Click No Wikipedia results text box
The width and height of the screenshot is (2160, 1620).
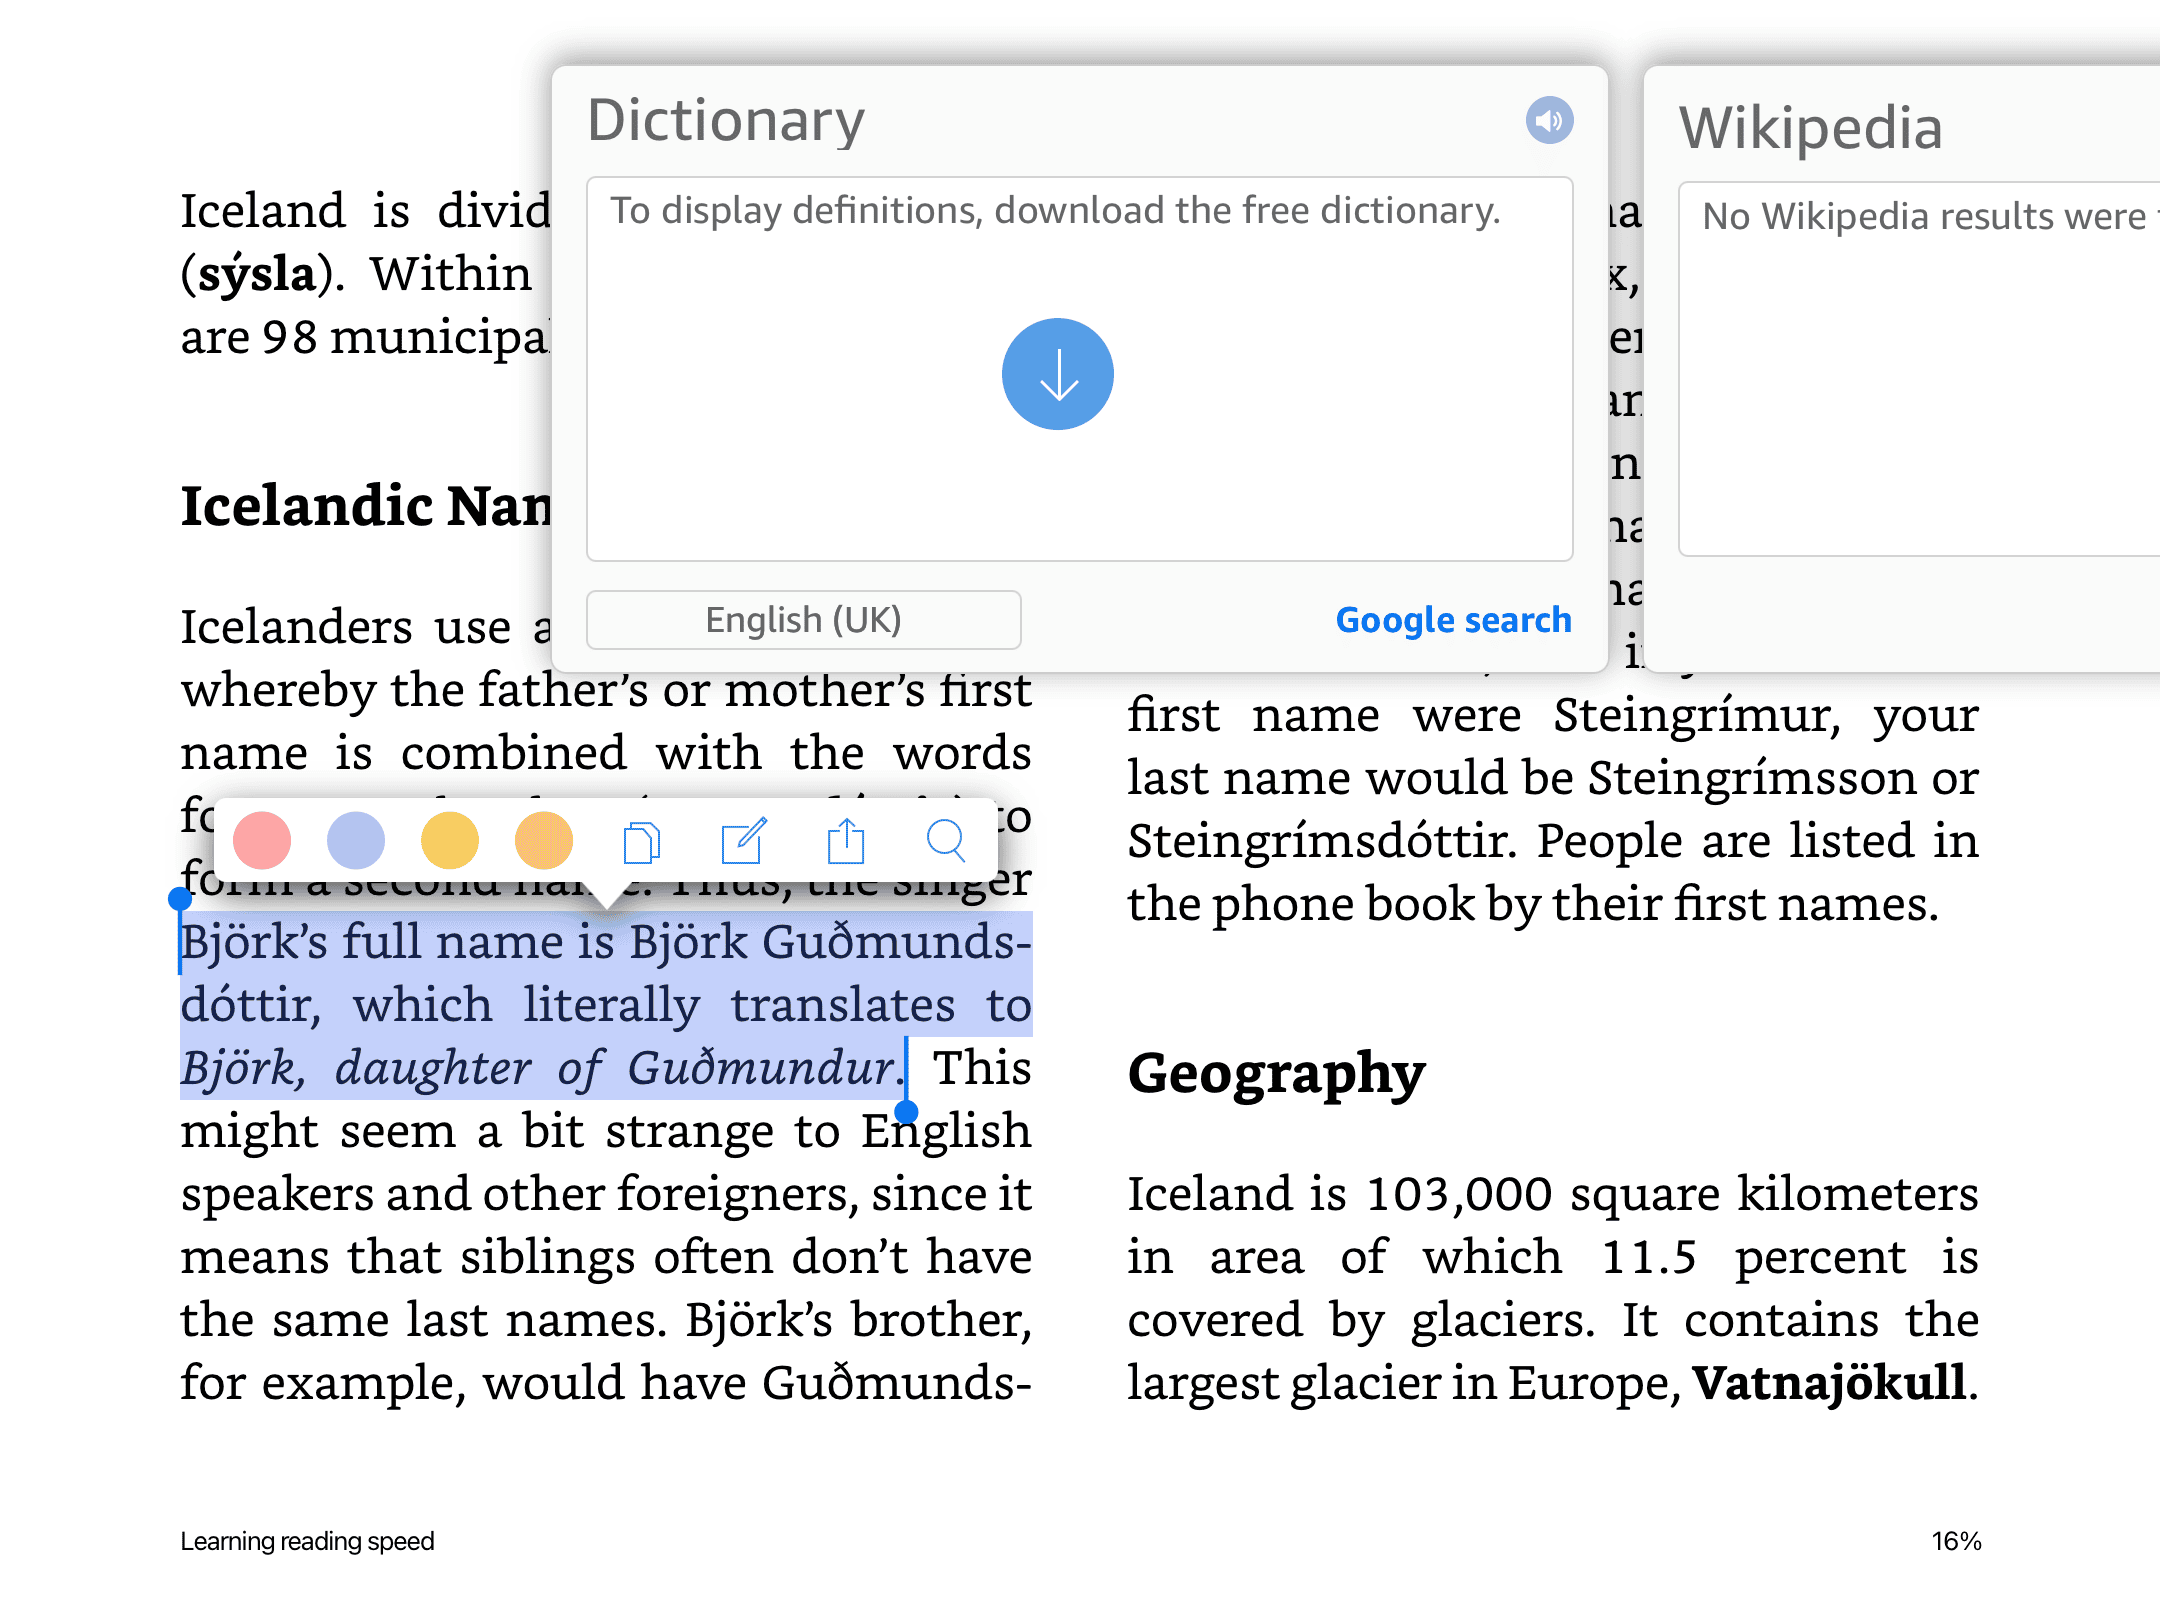pyautogui.click(x=1920, y=368)
